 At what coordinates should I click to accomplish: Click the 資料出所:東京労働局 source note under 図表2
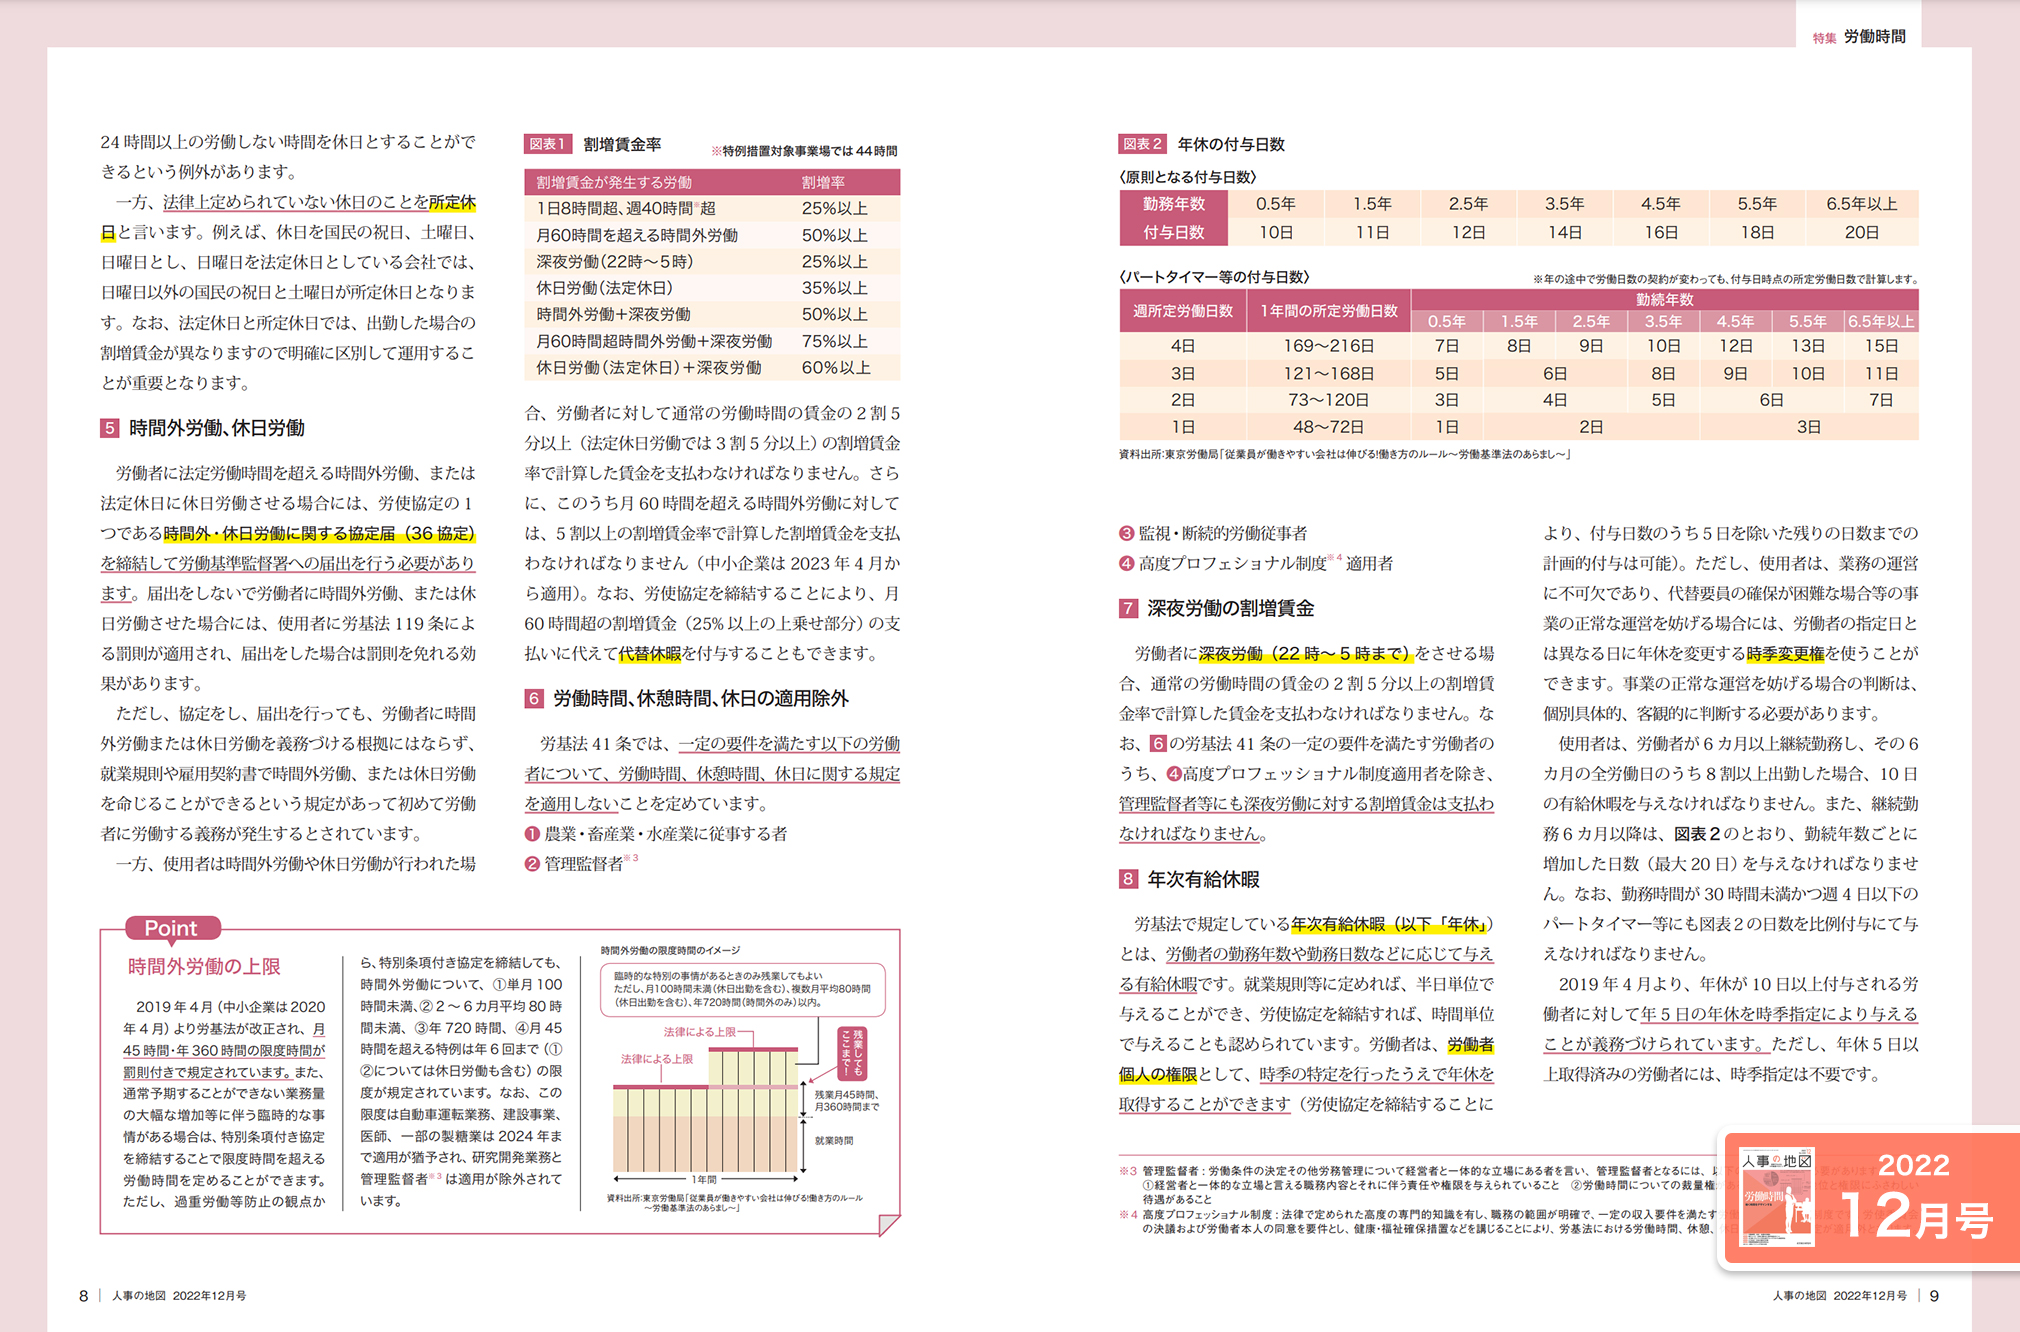(1344, 455)
